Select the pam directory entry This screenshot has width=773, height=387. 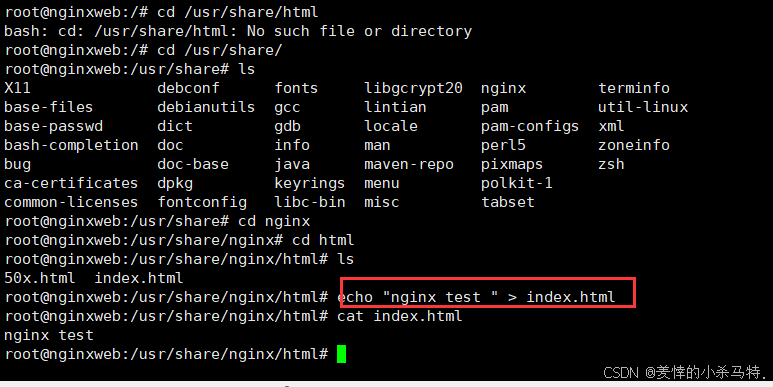coord(494,107)
